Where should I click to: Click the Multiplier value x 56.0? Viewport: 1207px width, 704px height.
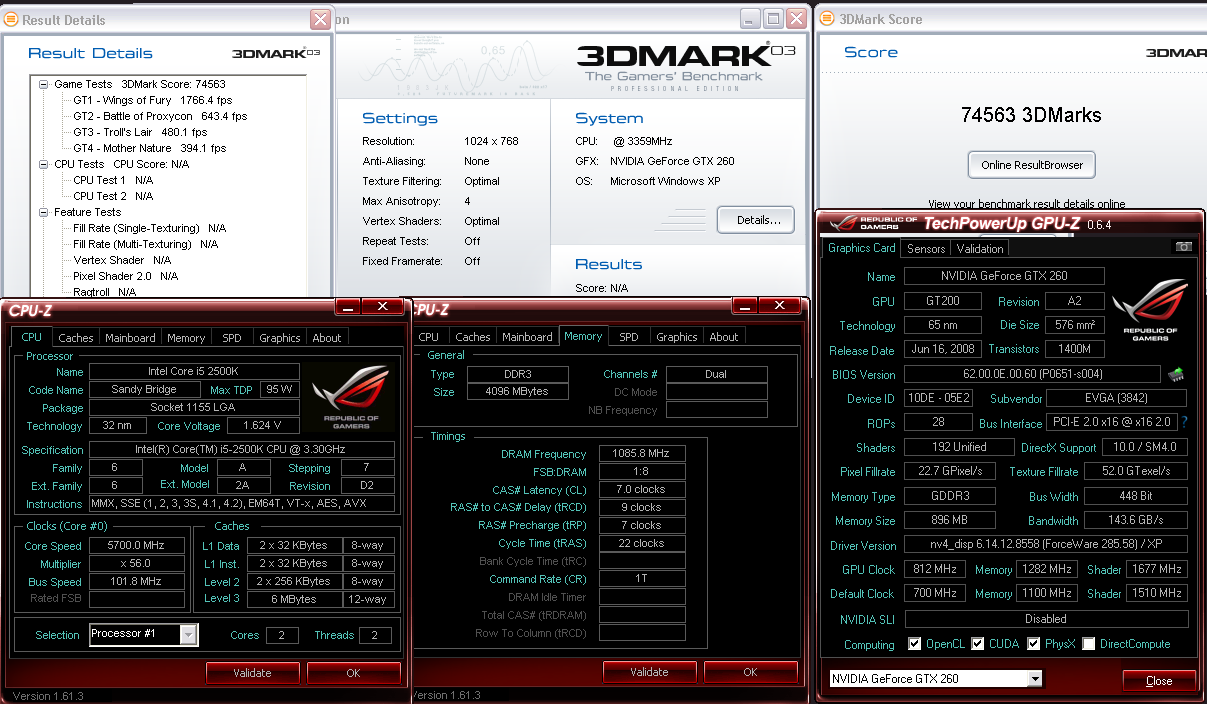[x=137, y=564]
